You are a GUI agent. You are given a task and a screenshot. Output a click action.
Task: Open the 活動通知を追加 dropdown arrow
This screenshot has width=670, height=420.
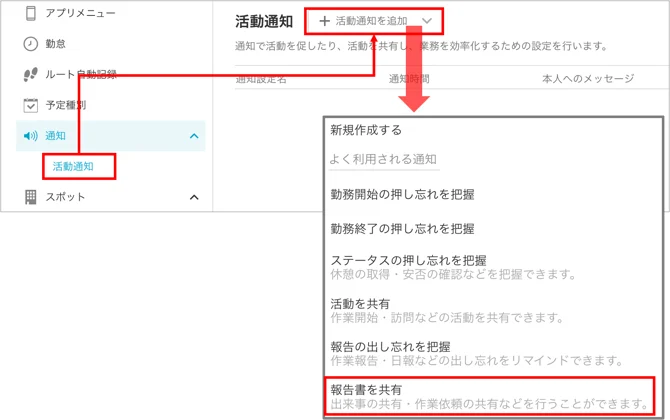click(x=427, y=21)
